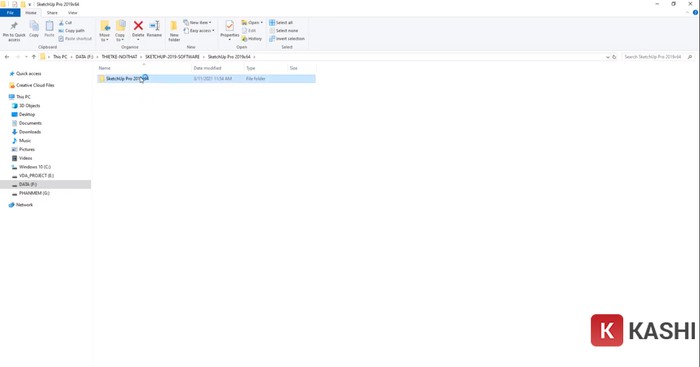This screenshot has height=367, width=700.
Task: Select the SketchUp Pro 2019x64 folder row
Action: (x=206, y=79)
